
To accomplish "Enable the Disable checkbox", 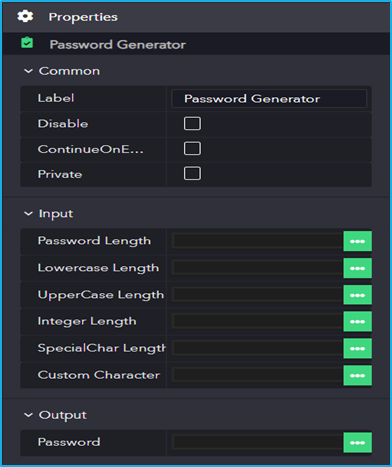I will pos(192,123).
